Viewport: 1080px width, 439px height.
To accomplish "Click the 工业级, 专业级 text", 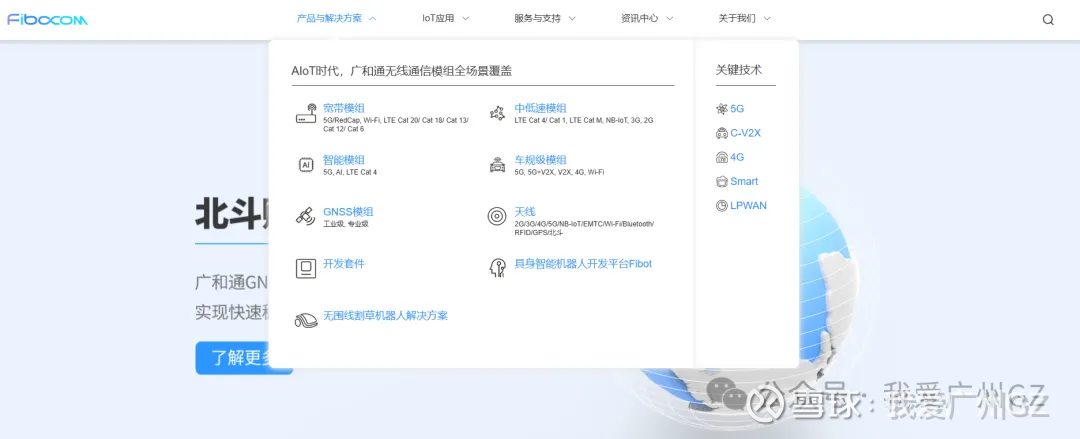I will [346, 224].
